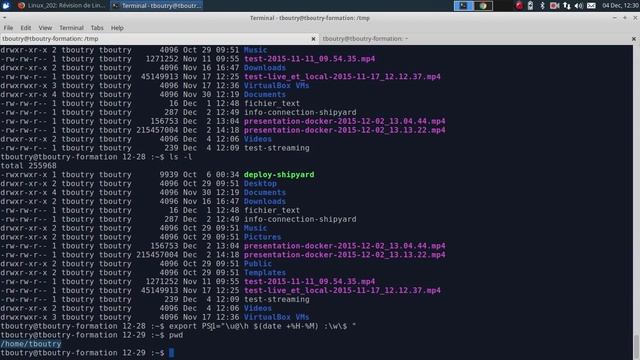Click Music in the lower ls listing
This screenshot has height=360, width=640.
256,228
